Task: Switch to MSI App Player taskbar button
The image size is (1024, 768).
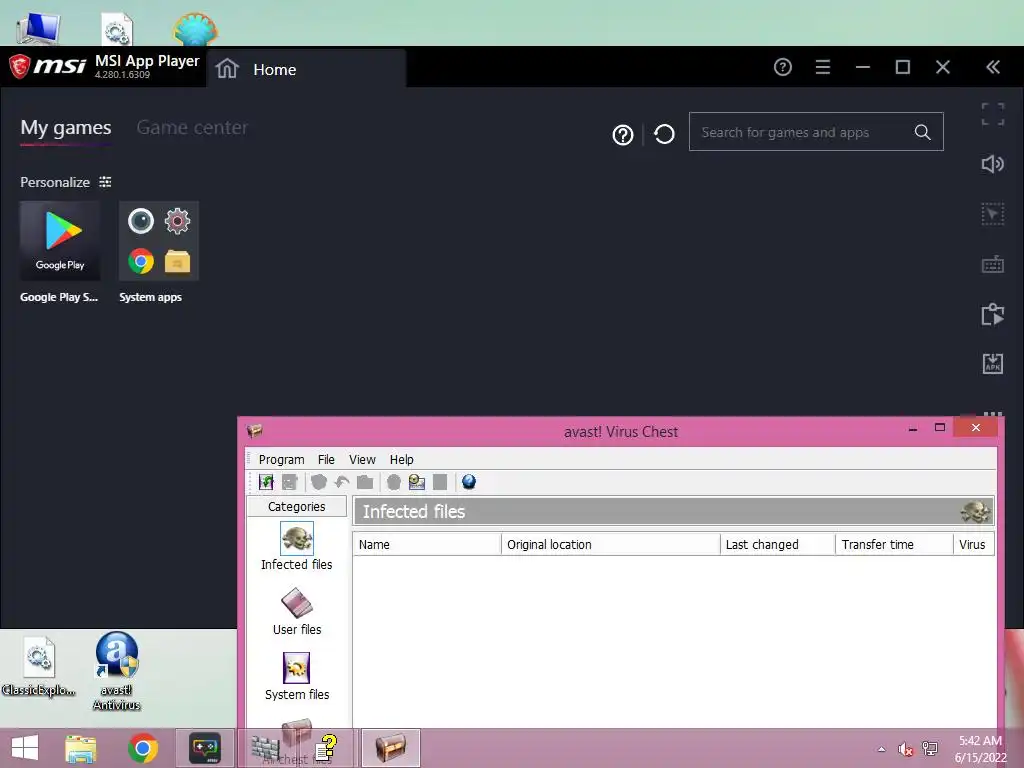Action: click(204, 748)
